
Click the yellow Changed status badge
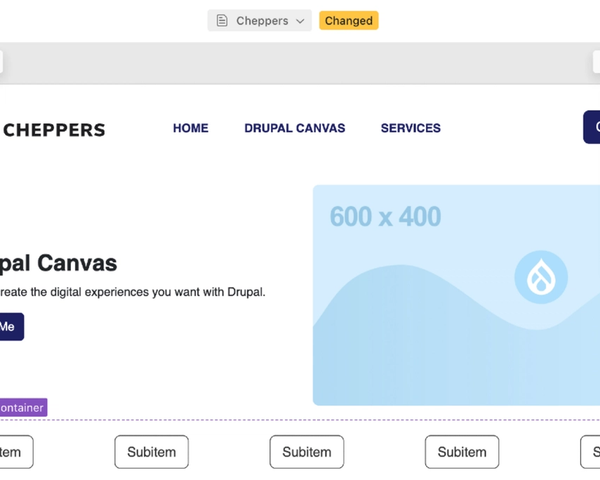(x=349, y=21)
